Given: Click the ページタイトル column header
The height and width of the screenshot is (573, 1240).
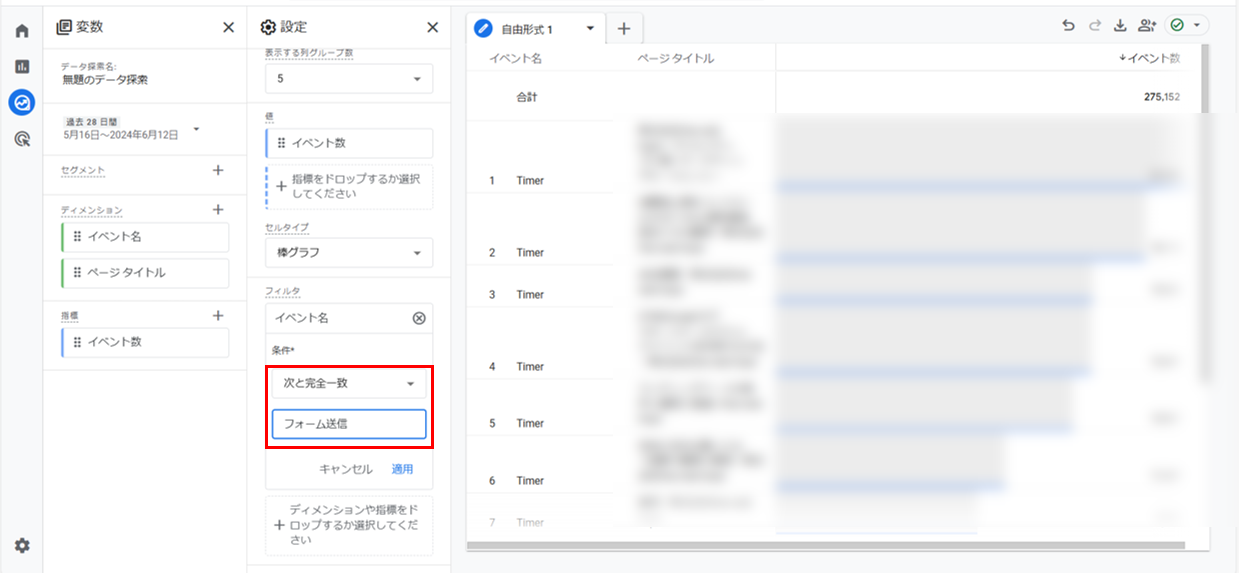Looking at the screenshot, I should tap(675, 59).
